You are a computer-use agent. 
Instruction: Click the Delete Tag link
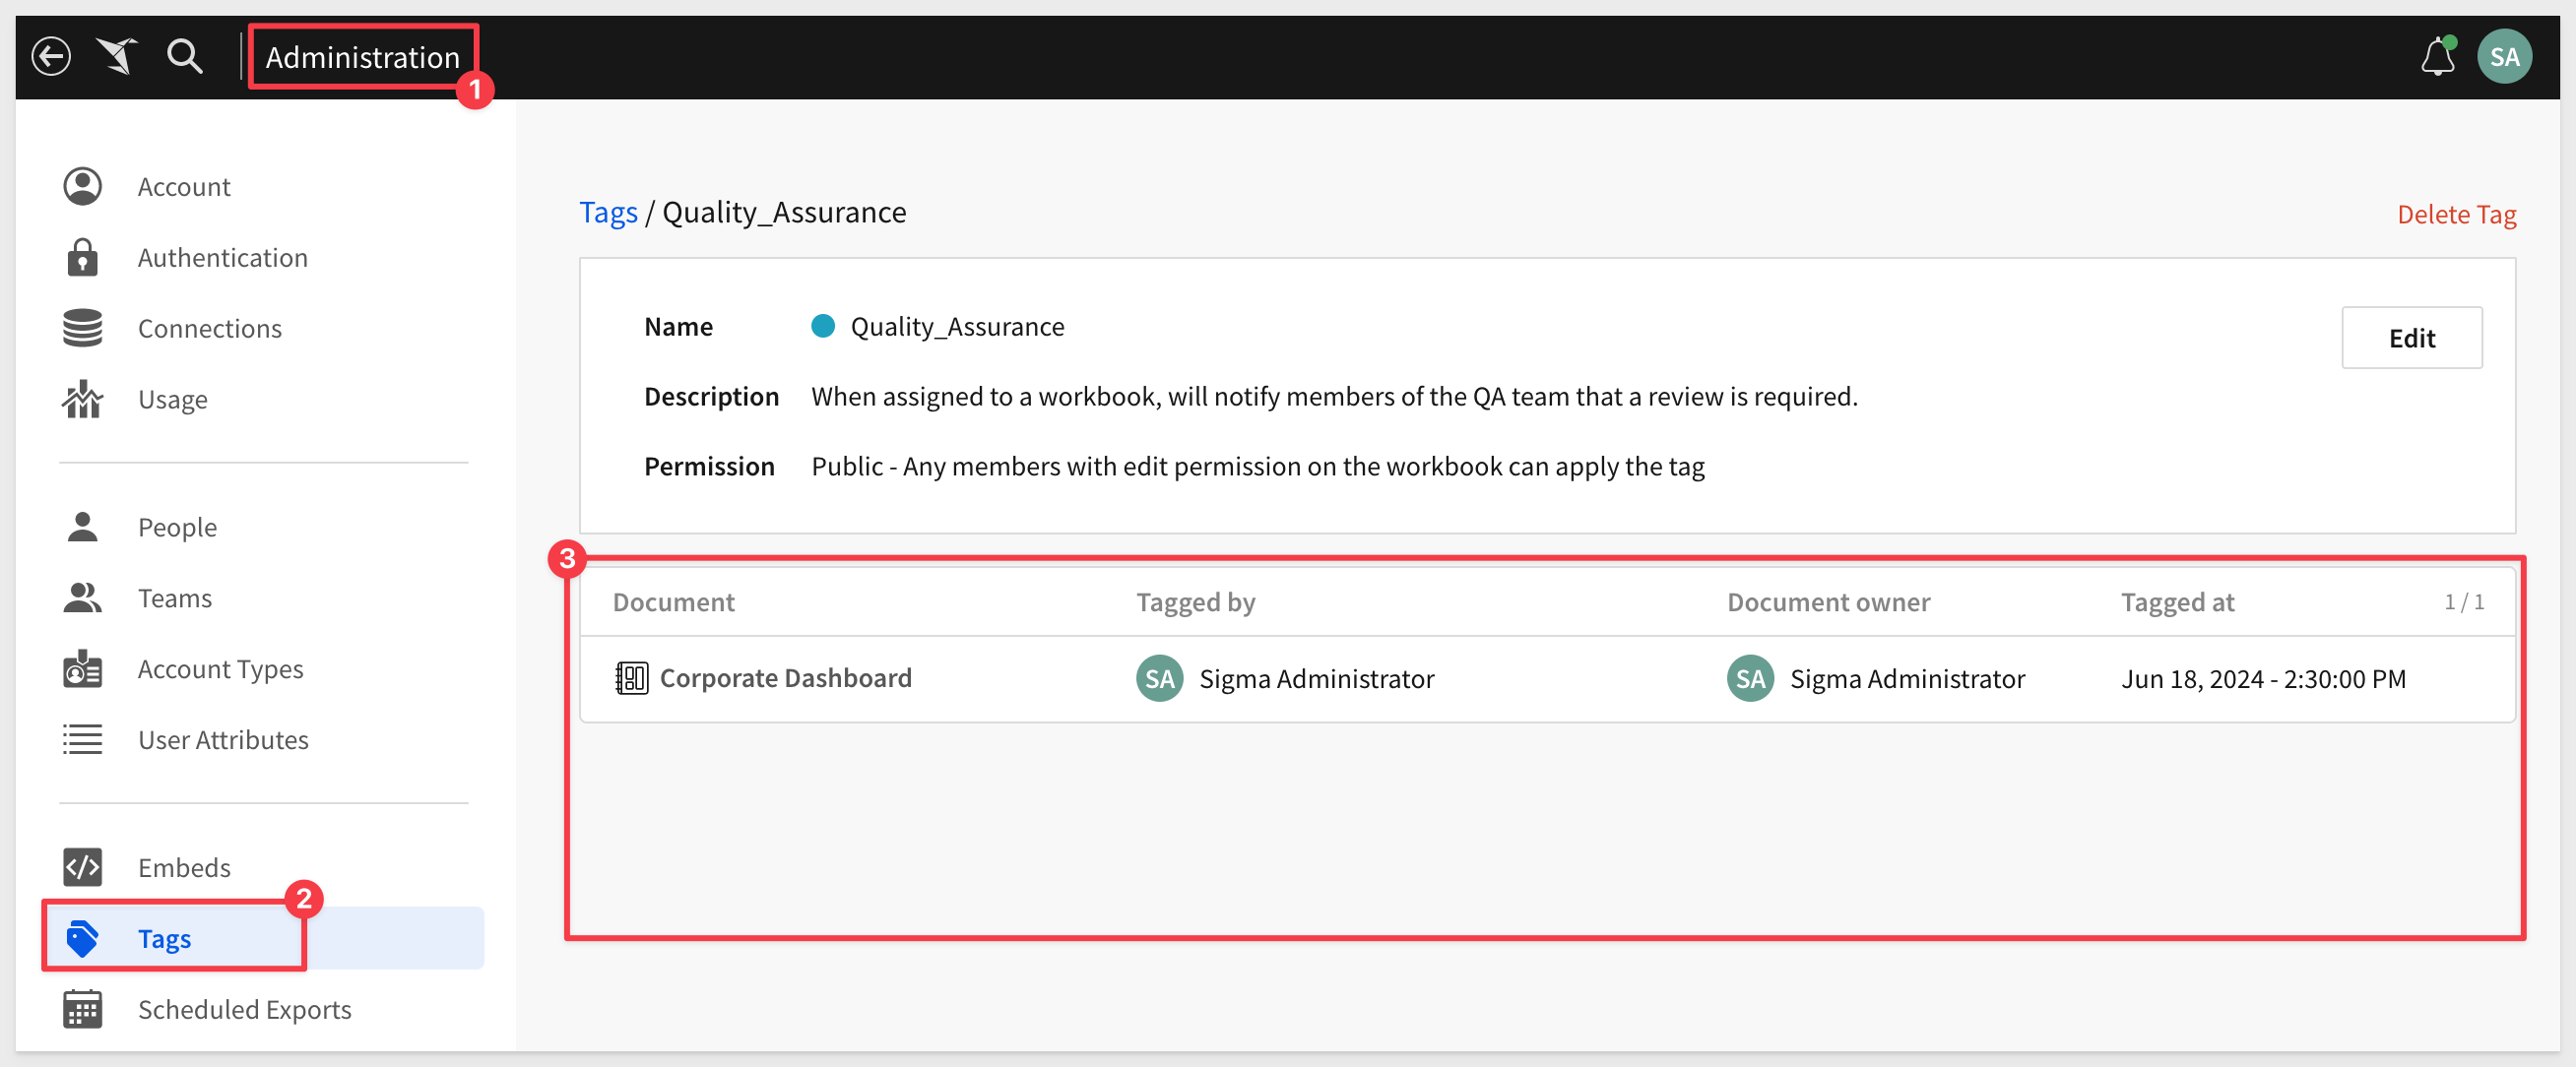2456,214
